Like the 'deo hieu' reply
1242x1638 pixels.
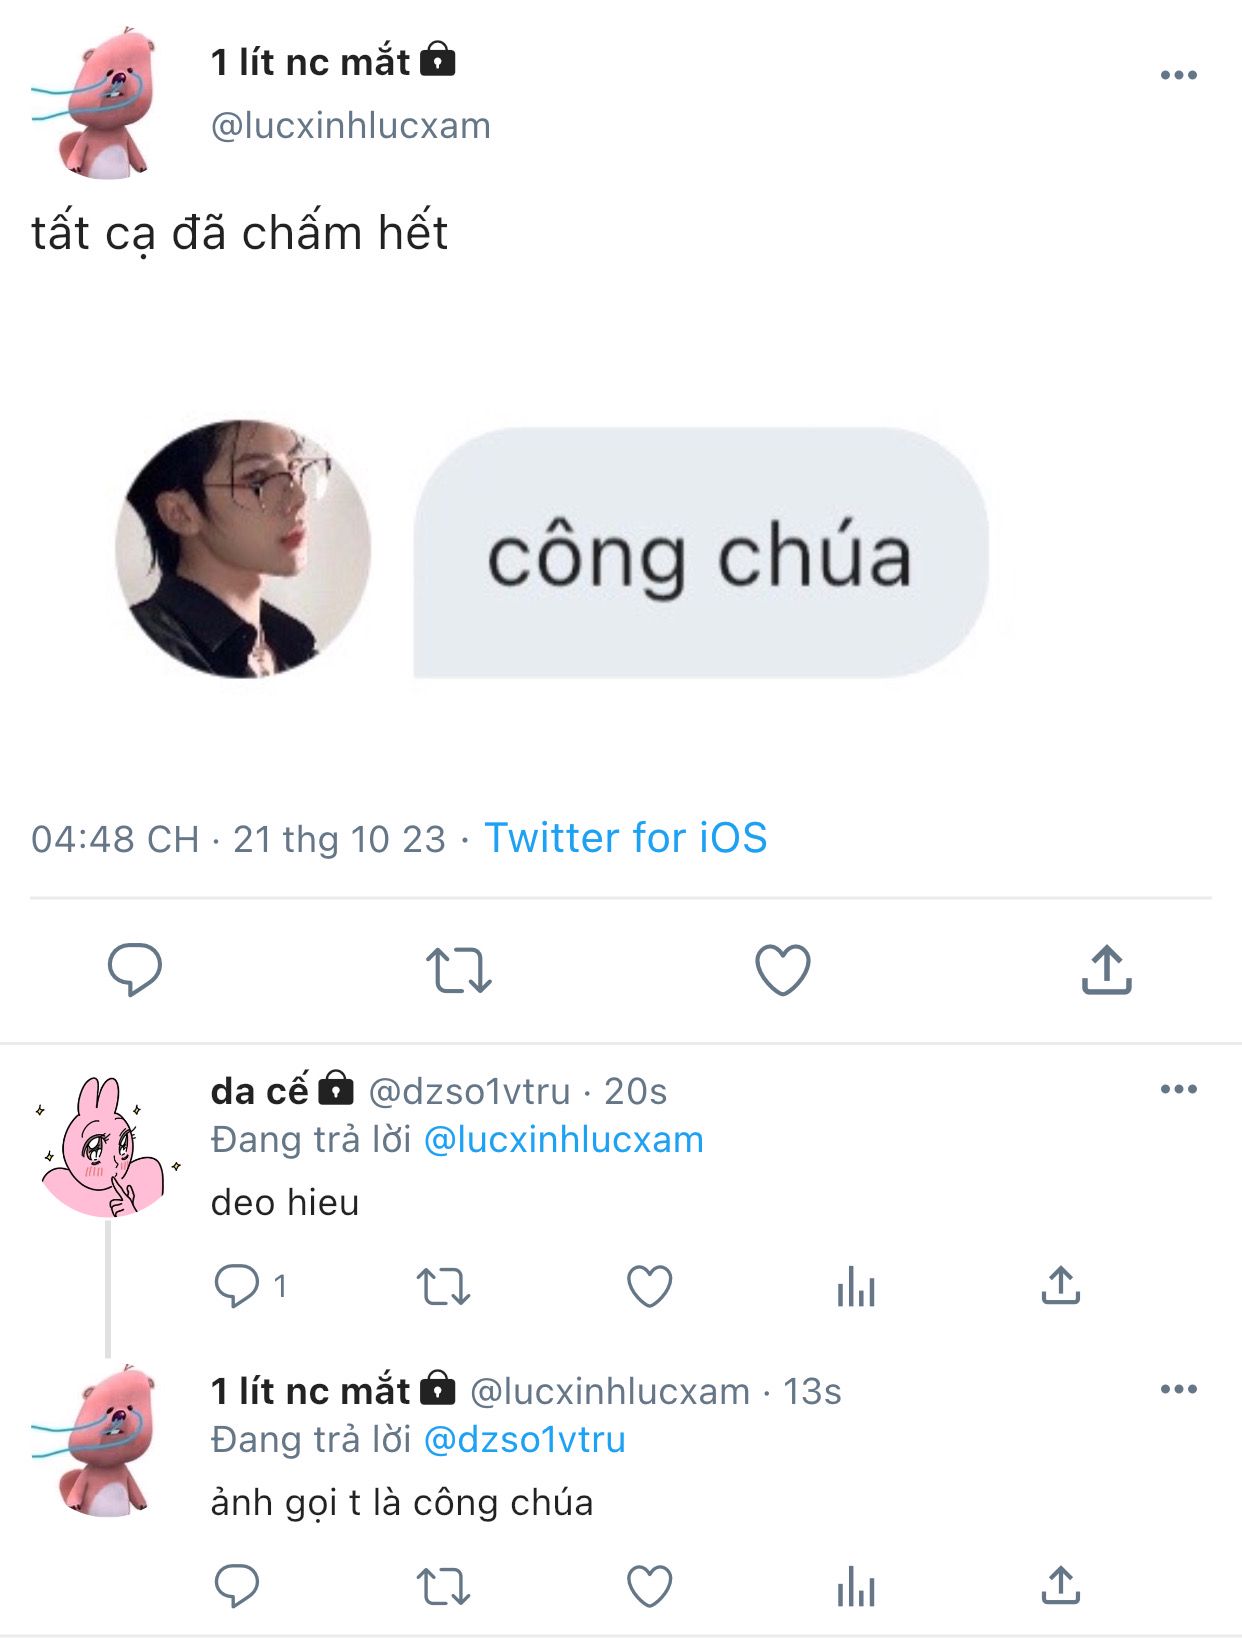pos(649,1286)
